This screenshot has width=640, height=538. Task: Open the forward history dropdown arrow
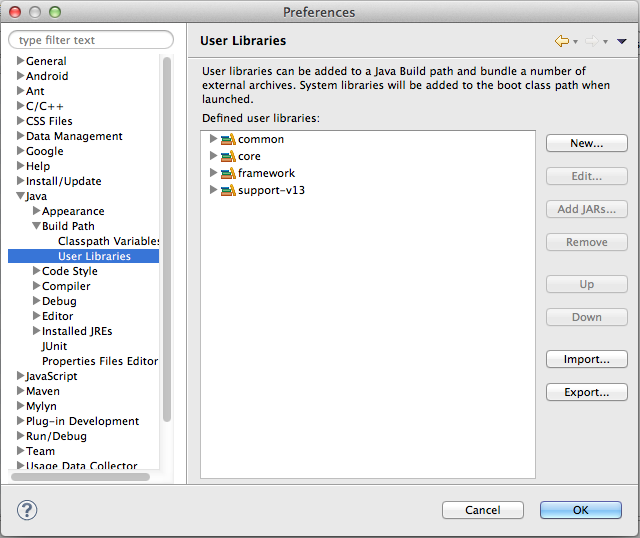tap(605, 42)
